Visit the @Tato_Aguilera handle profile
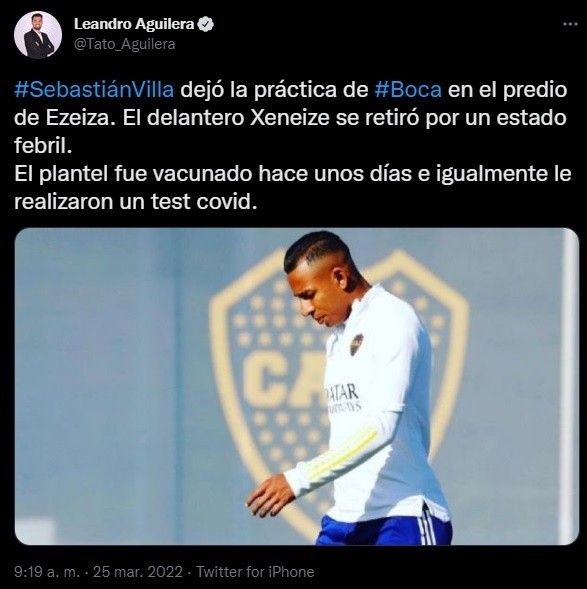 point(125,44)
